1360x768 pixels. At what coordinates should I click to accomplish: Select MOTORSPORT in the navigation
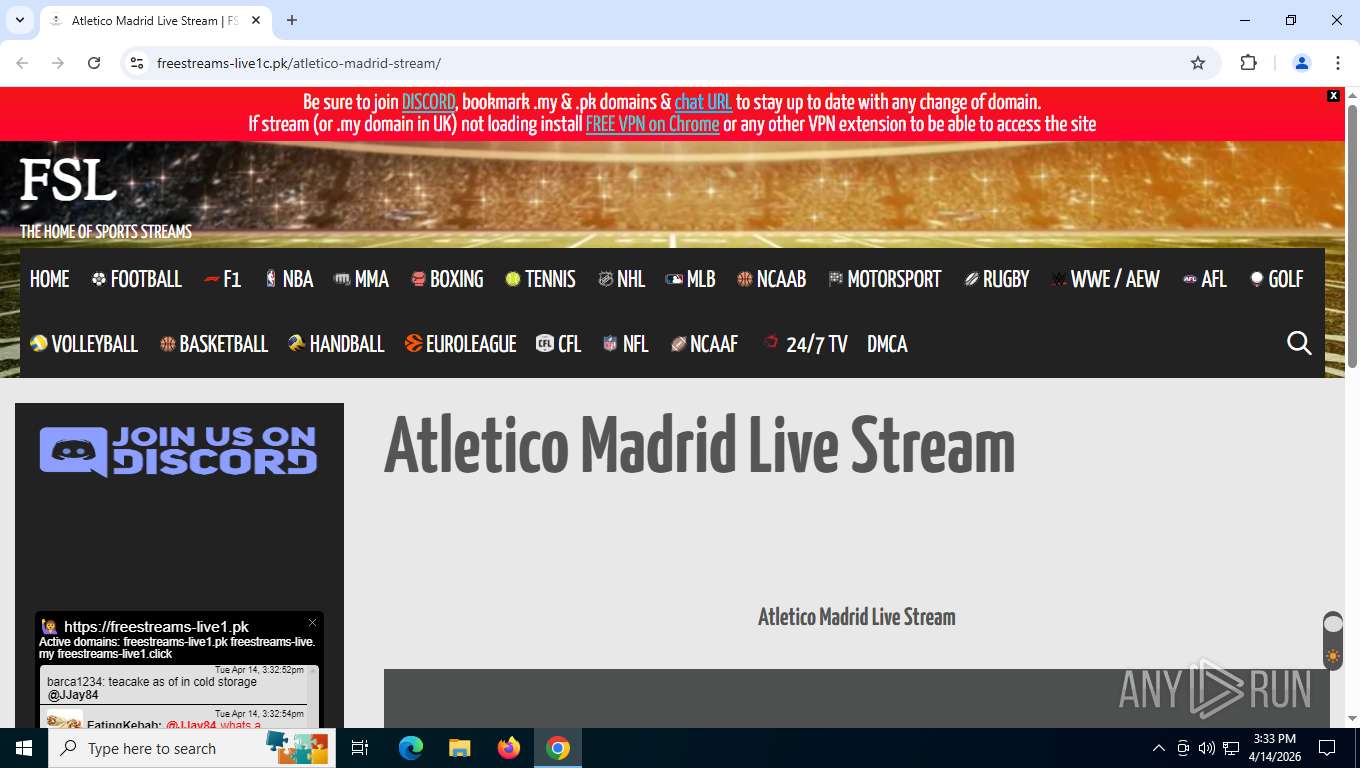pyautogui.click(x=885, y=280)
